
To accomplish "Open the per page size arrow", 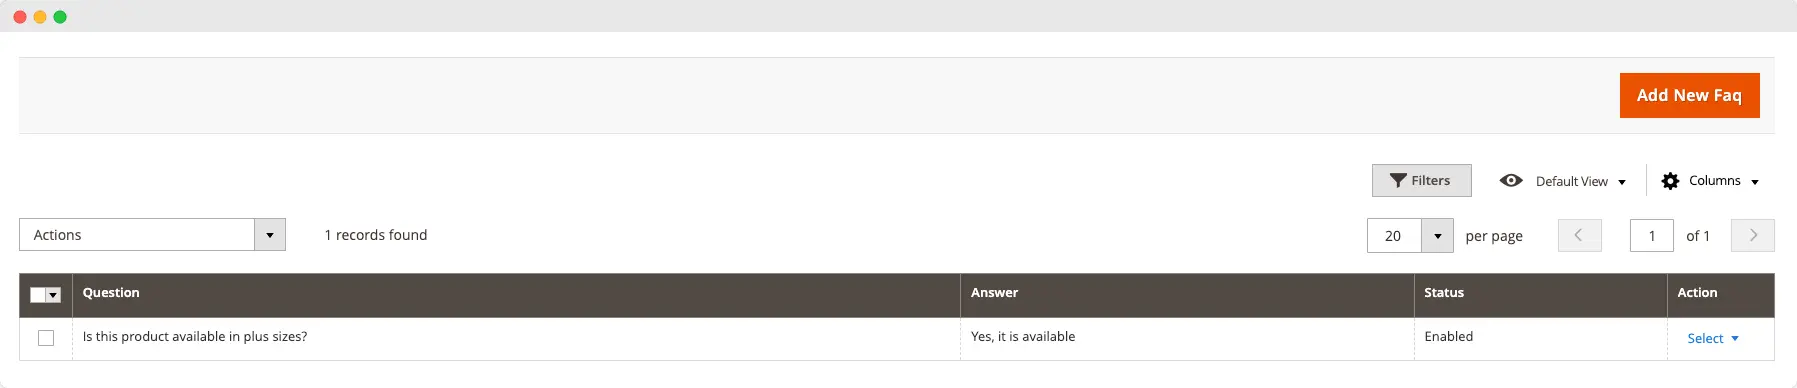I will click(1437, 236).
